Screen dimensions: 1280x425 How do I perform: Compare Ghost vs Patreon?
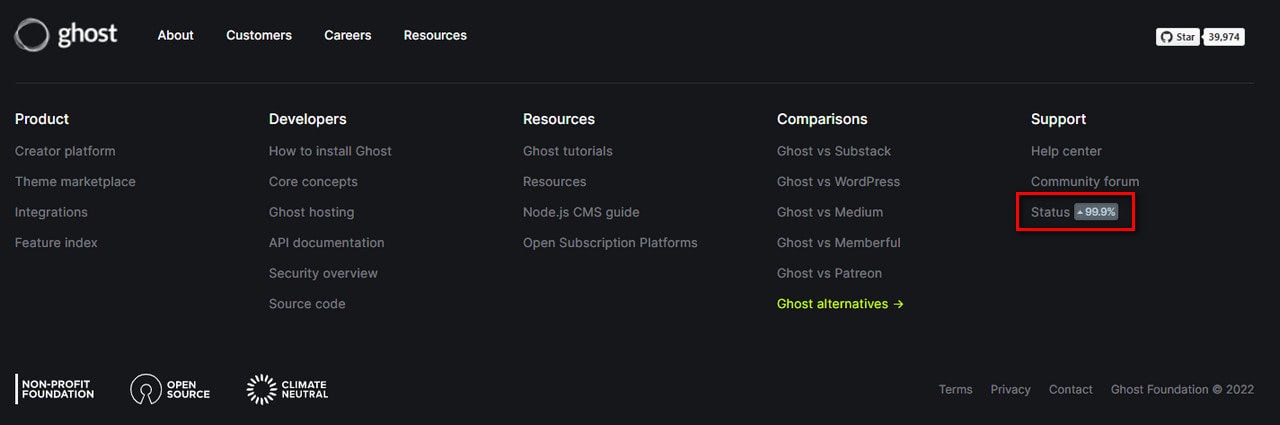click(x=829, y=273)
